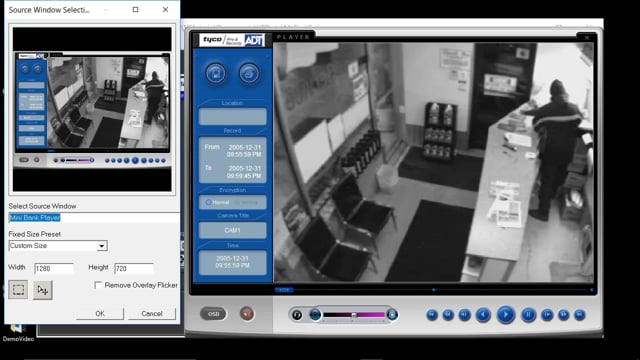Click the Location field in the player sidebar

pyautogui.click(x=232, y=116)
